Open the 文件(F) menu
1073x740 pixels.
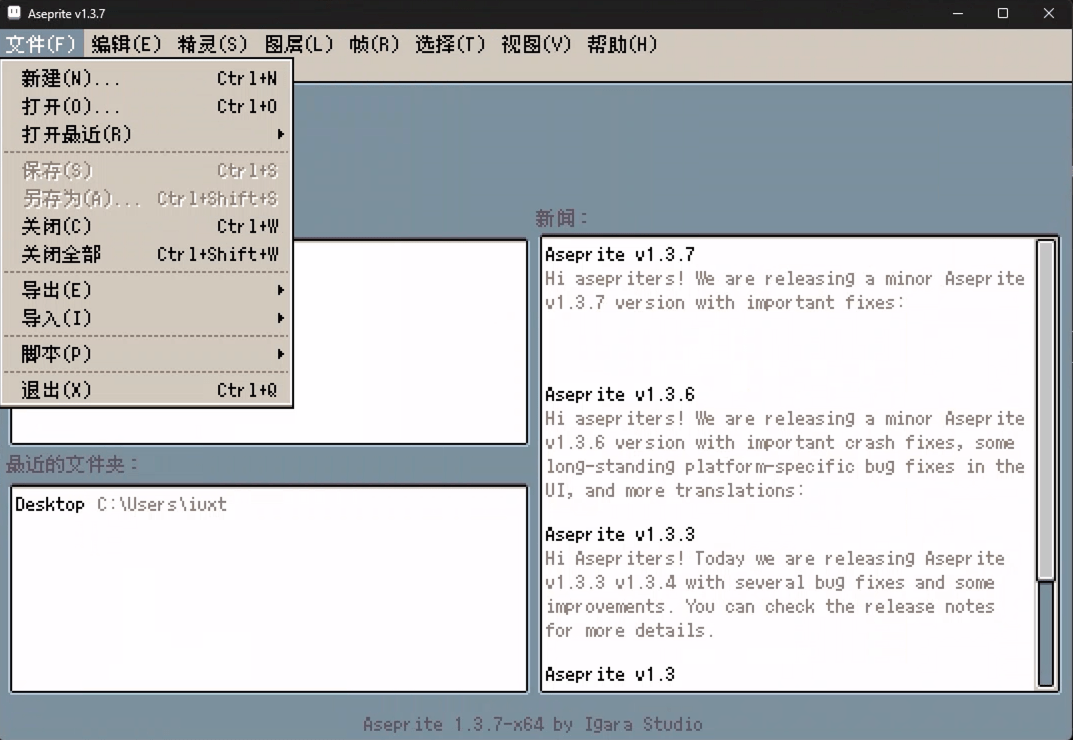pyautogui.click(x=41, y=44)
